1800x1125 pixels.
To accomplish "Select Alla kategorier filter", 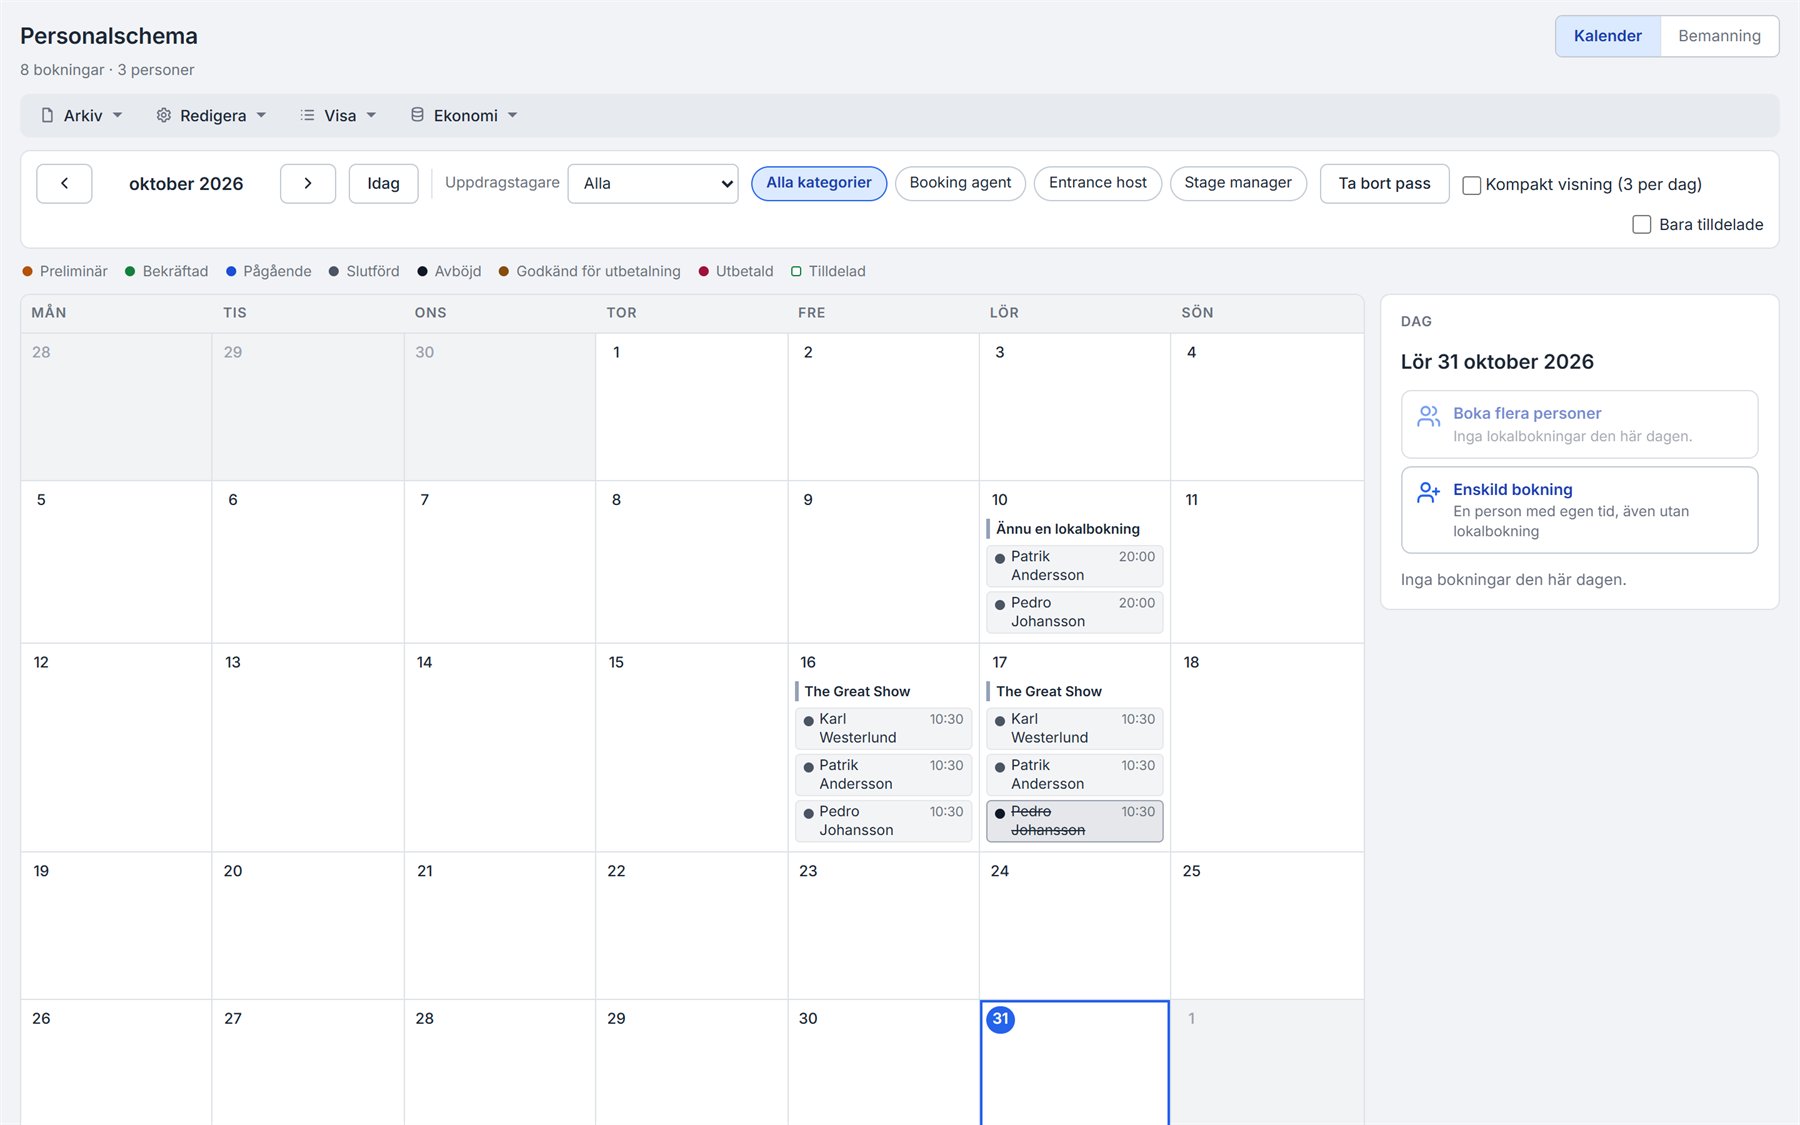I will point(819,183).
